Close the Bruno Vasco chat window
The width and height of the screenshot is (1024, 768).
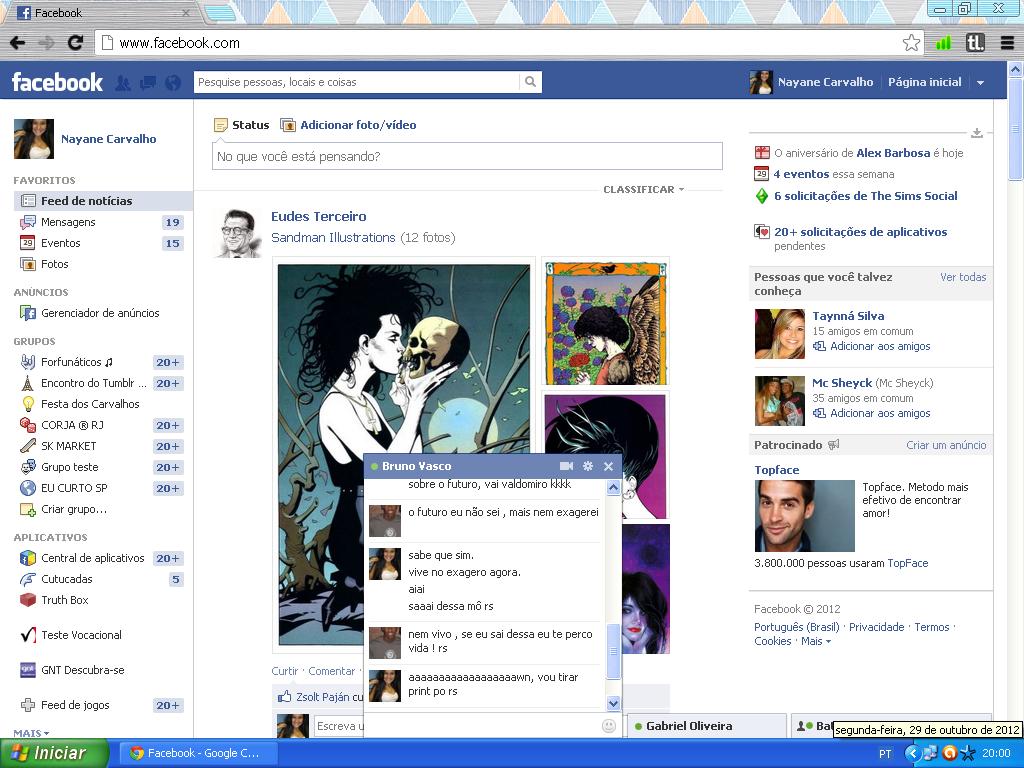pos(608,466)
